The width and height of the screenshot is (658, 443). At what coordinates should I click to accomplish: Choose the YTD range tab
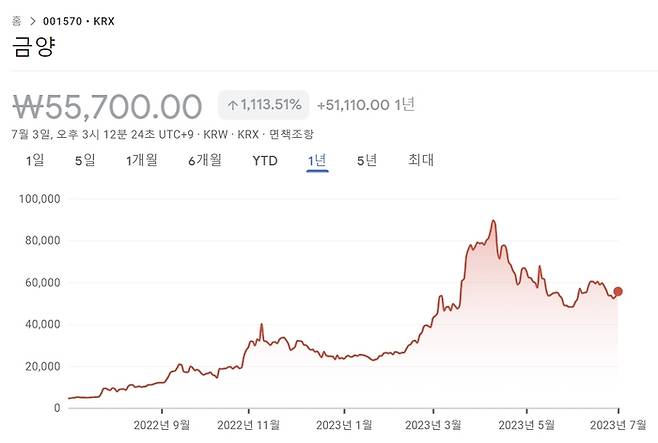pos(265,161)
